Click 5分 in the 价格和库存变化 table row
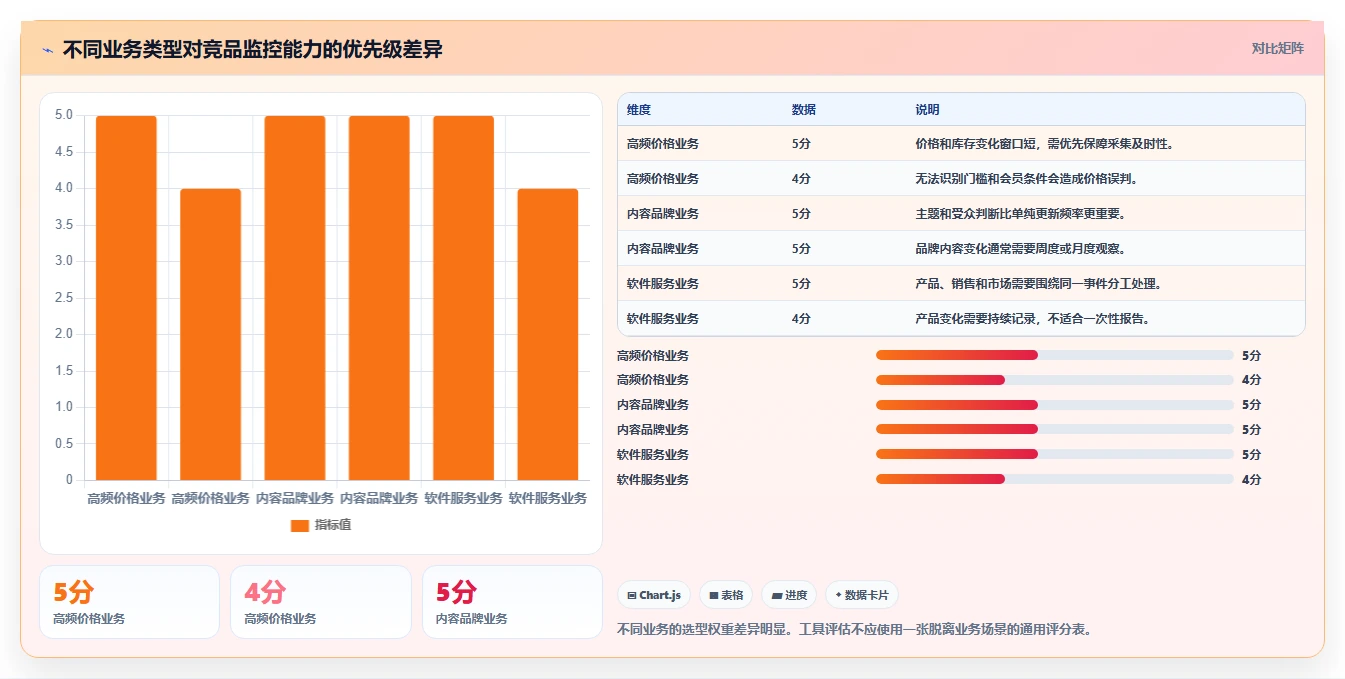The width and height of the screenshot is (1345, 679). (801, 144)
